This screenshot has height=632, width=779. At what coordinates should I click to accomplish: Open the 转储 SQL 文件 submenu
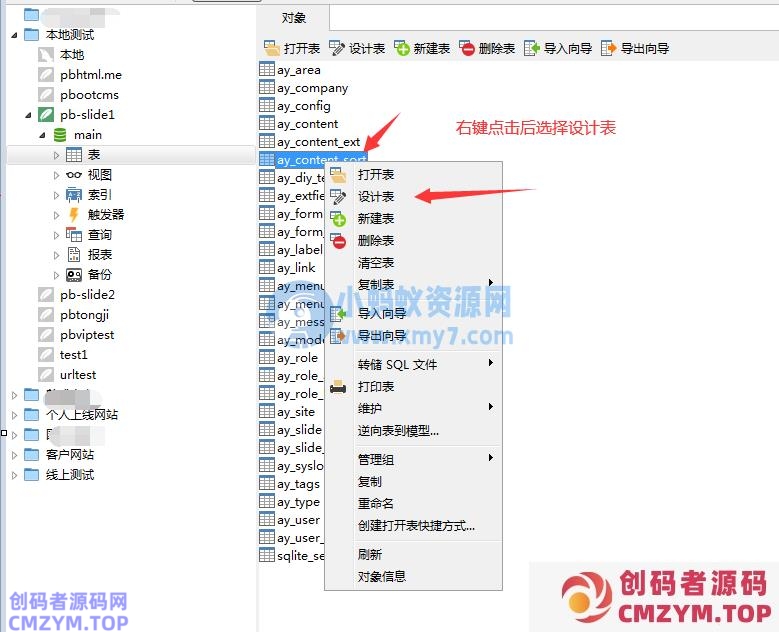point(398,365)
